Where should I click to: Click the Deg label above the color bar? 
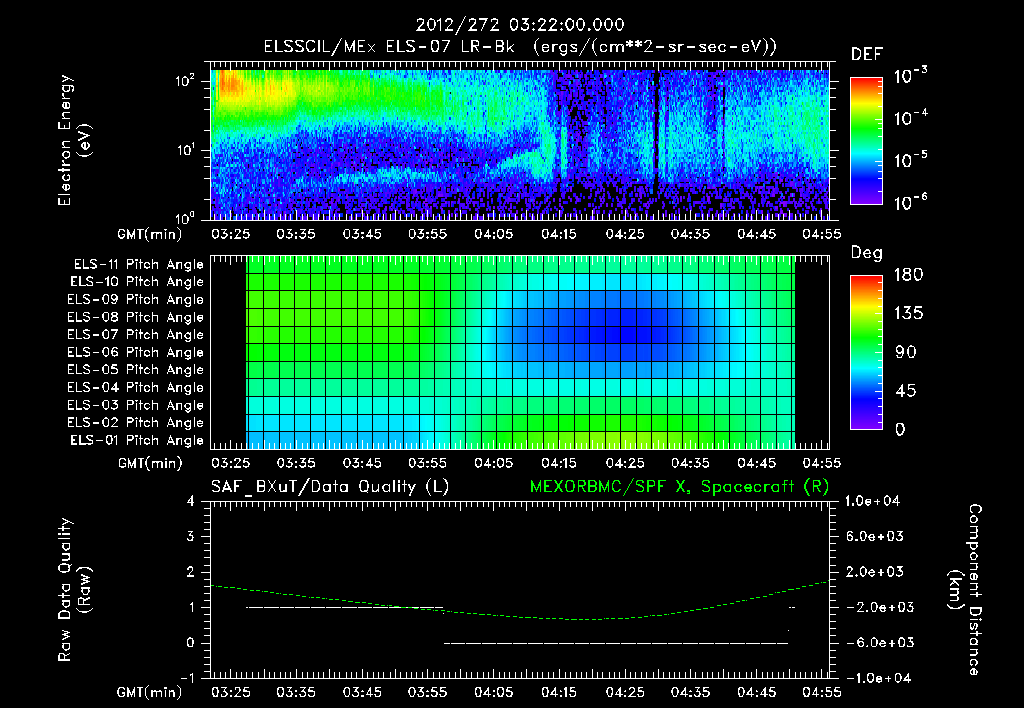point(867,253)
